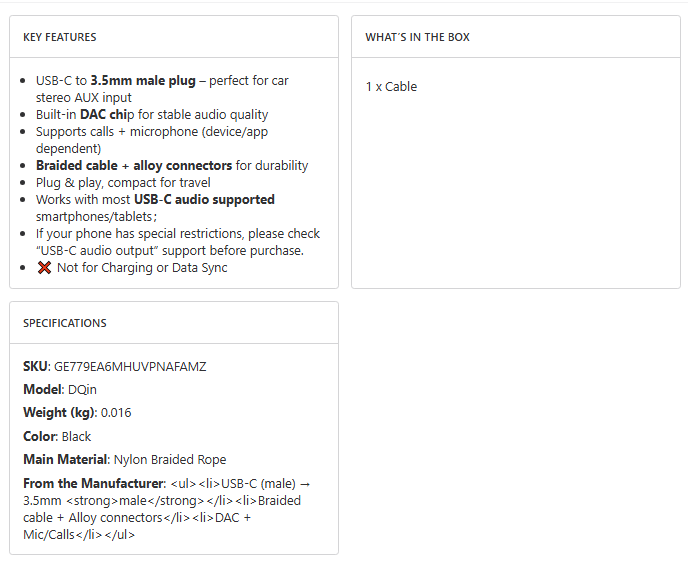Viewport: 688px width, 565px height.
Task: Click the Color value Black
Action: 76,437
